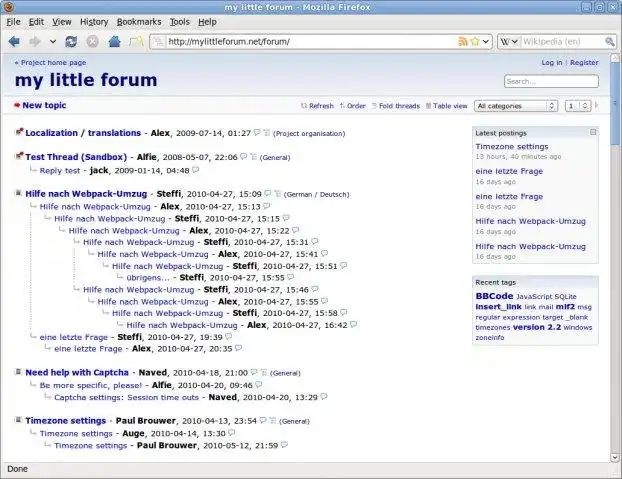The width and height of the screenshot is (622, 479).
Task: Click speech bubble icon after Reply test entry
Action: pyautogui.click(x=195, y=170)
